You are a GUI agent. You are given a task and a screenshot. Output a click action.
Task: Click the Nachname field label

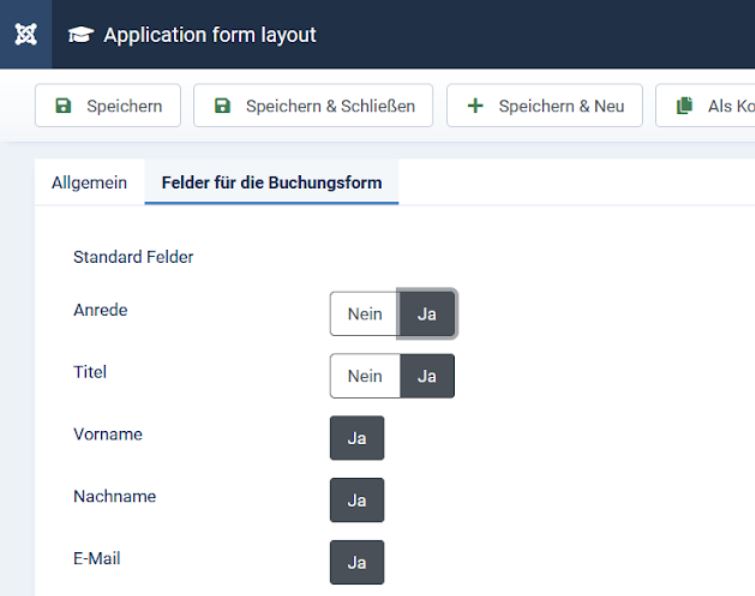(x=115, y=496)
